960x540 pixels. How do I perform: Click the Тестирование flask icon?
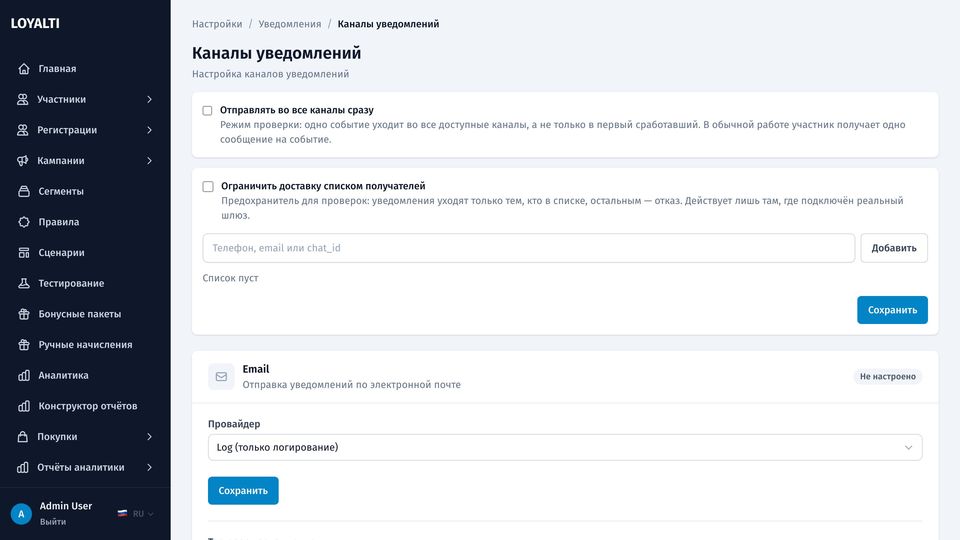24,283
